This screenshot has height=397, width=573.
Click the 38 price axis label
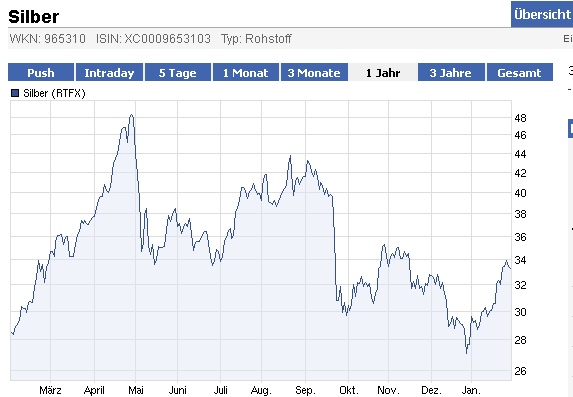[x=520, y=214]
